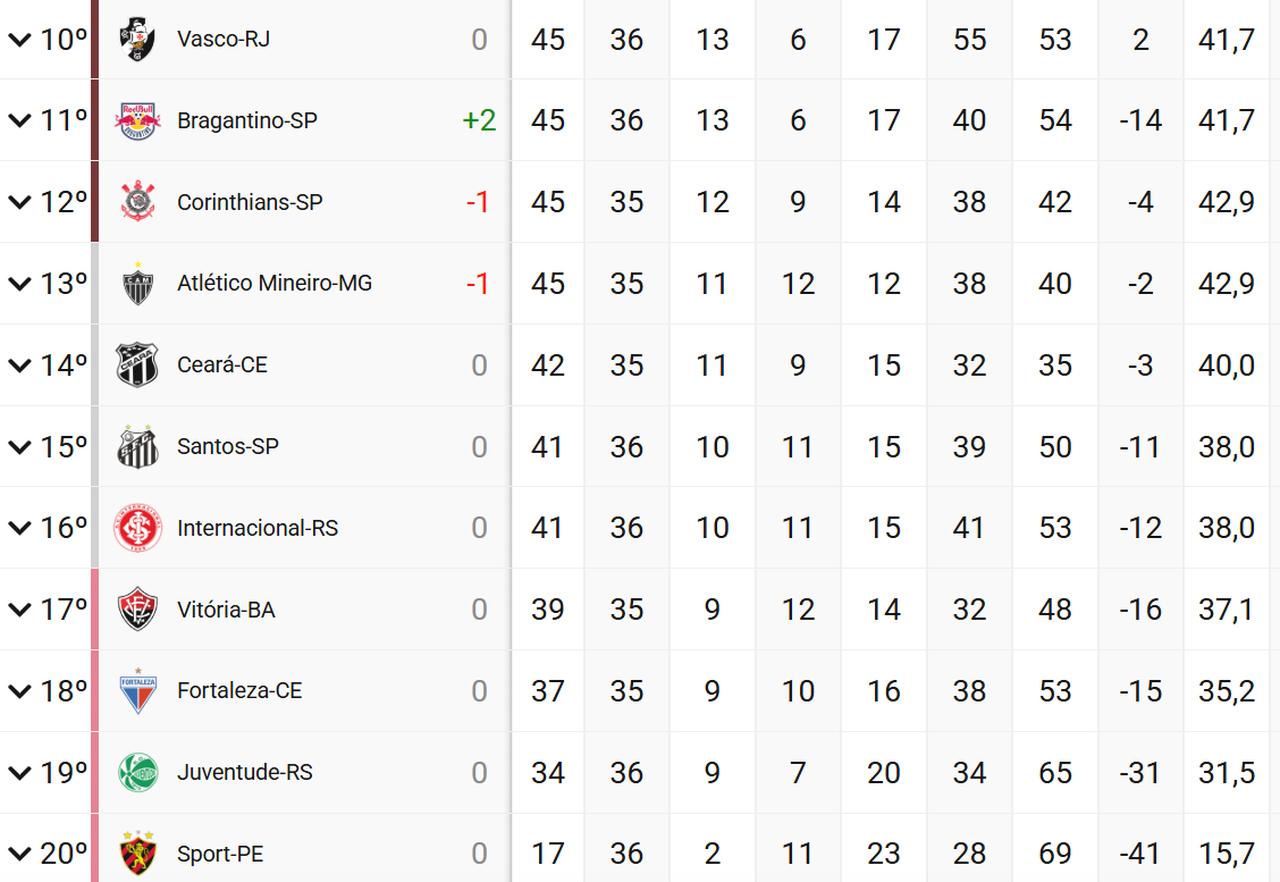Click the Vasco-RJ club crest
1280x882 pixels.
[x=137, y=40]
